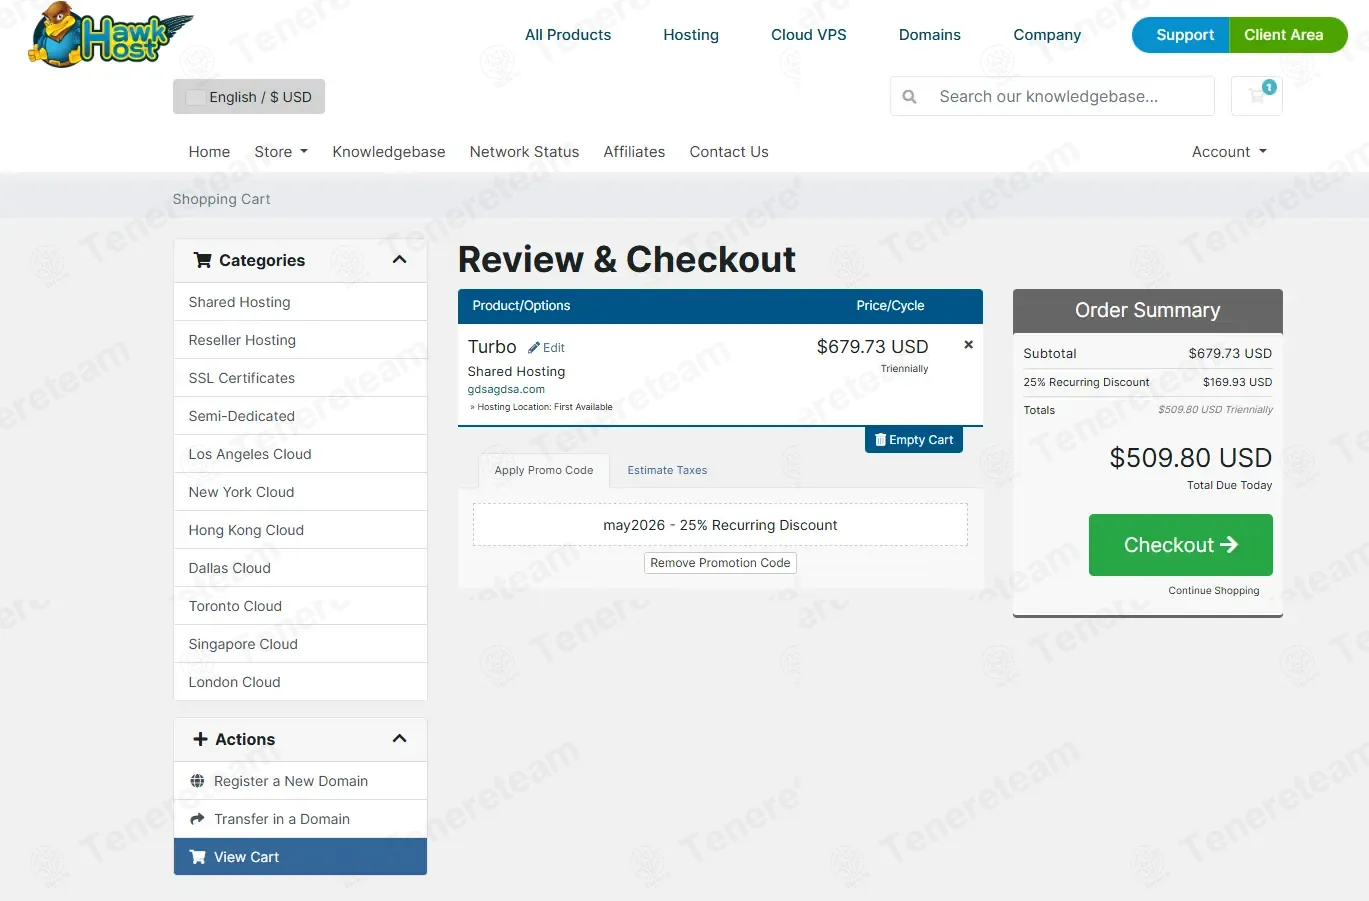This screenshot has width=1369, height=901.
Task: Click the Client Area button
Action: click(1288, 35)
